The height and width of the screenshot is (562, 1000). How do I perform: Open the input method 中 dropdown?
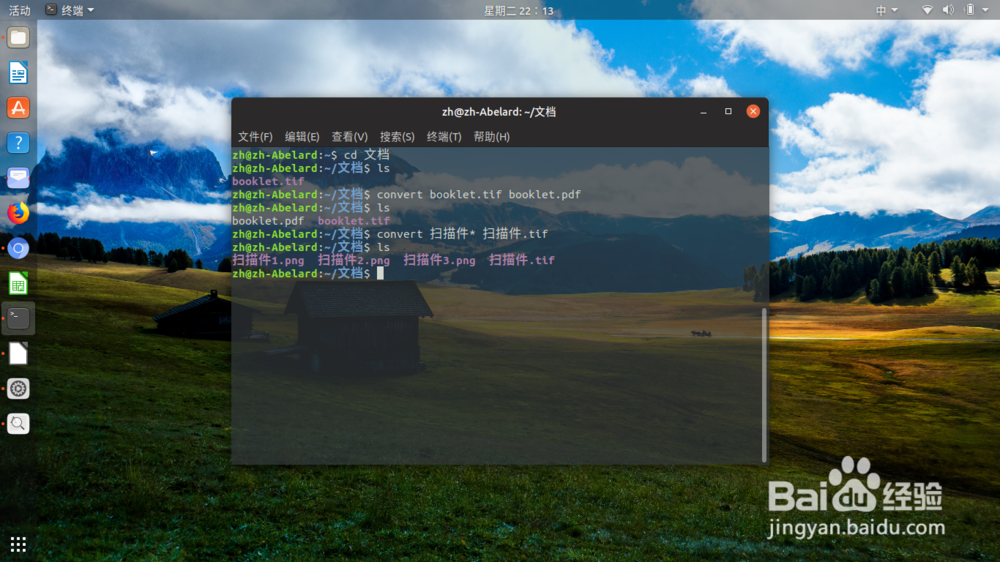pos(886,10)
